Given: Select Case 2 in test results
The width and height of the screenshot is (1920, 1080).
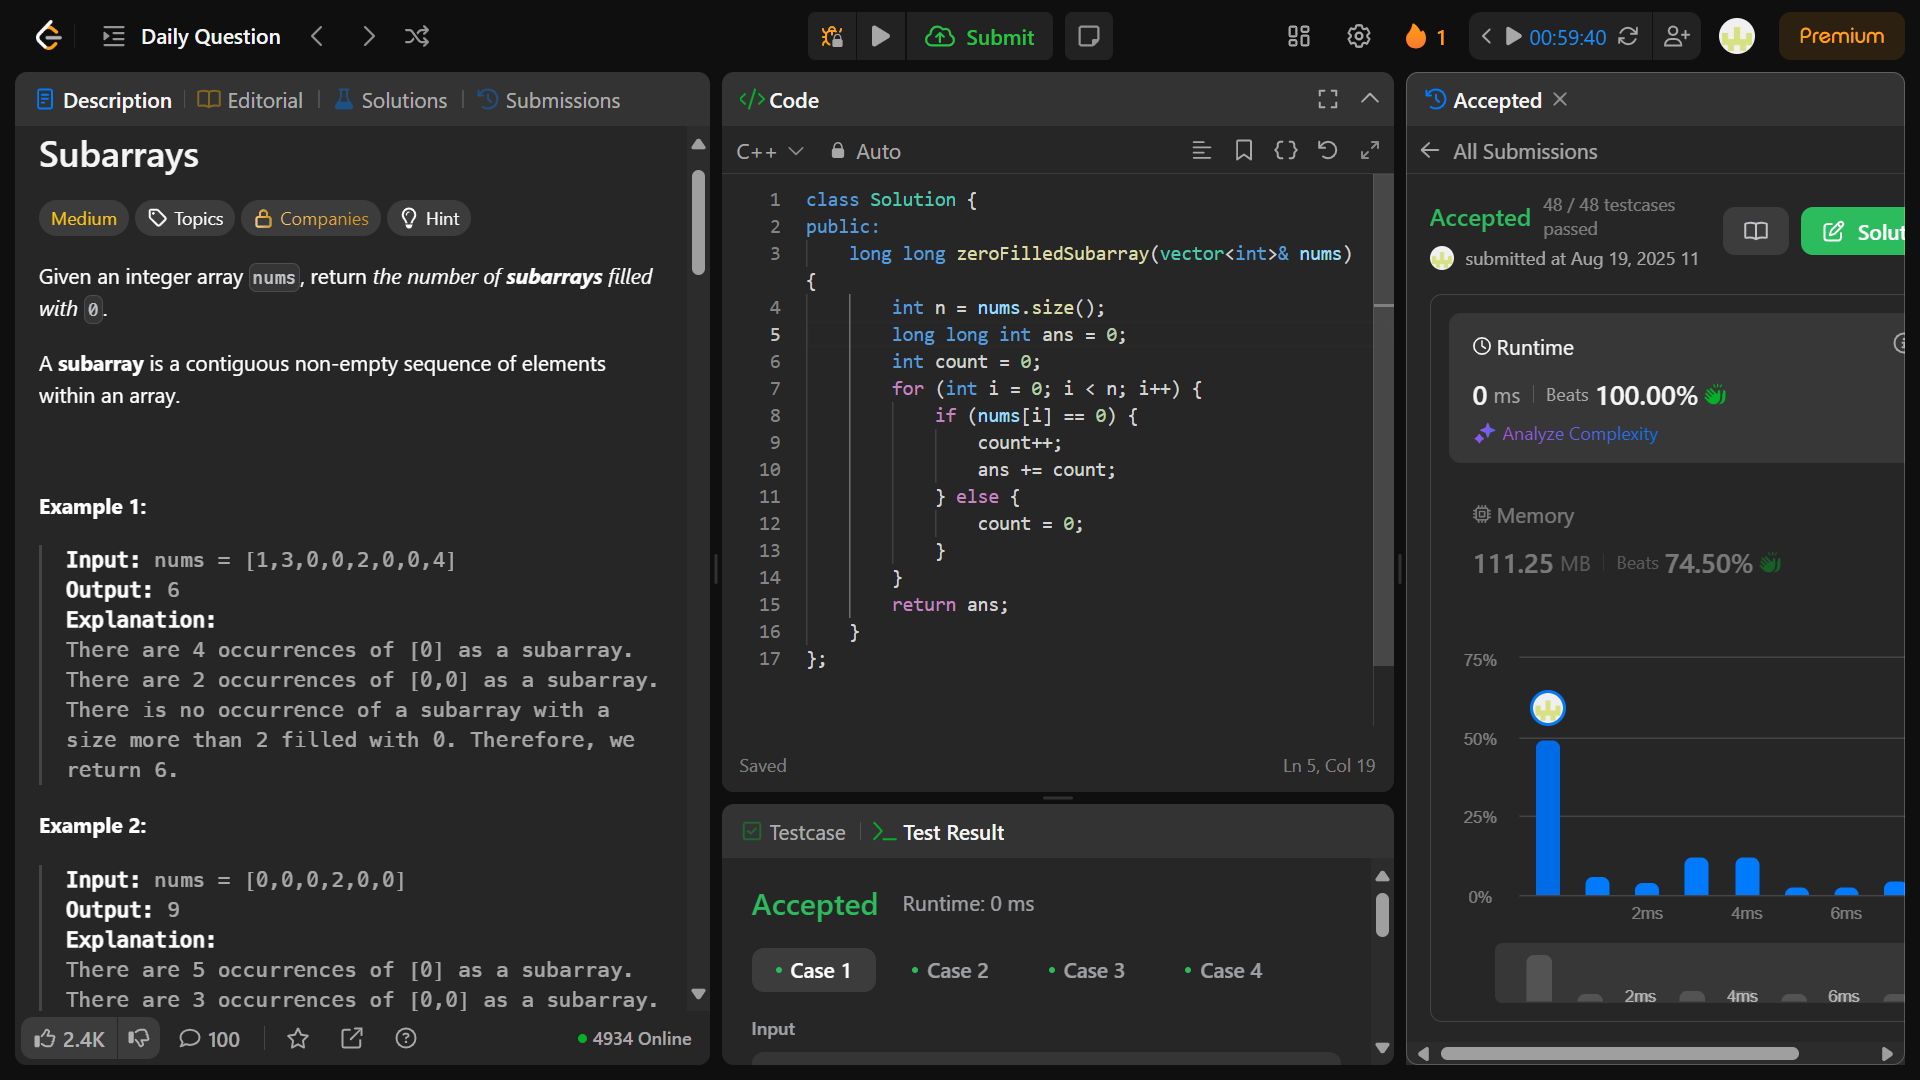Looking at the screenshot, I should tap(949, 970).
